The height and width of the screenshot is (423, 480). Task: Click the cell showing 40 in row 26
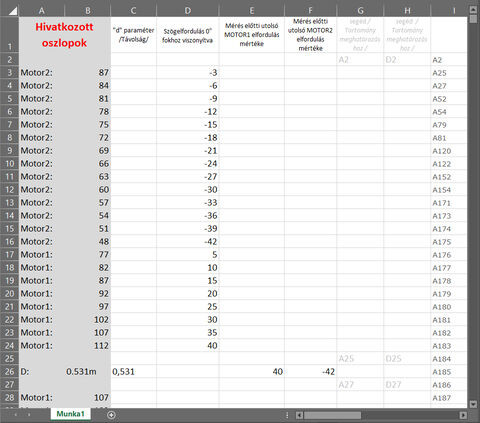(x=252, y=372)
